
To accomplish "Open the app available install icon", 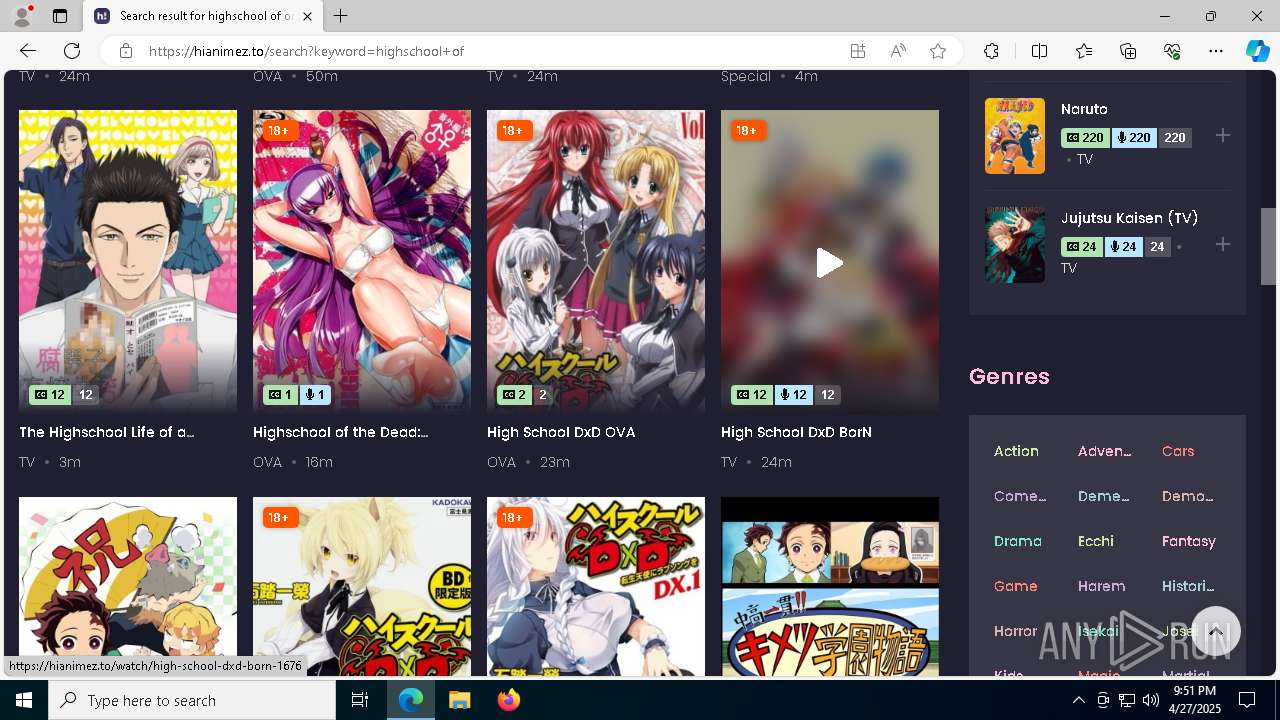I will [x=858, y=51].
